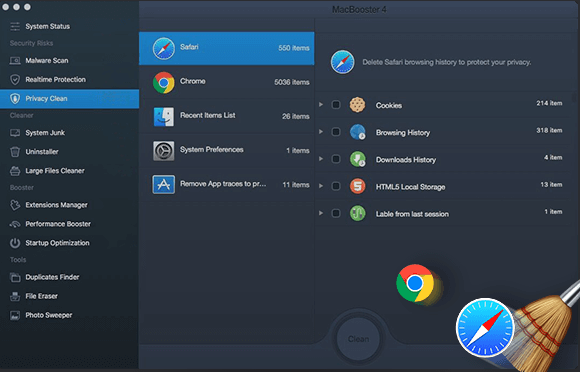Image resolution: width=580 pixels, height=372 pixels.
Task: Select Realtime Protection shield icon
Action: pyautogui.click(x=15, y=80)
